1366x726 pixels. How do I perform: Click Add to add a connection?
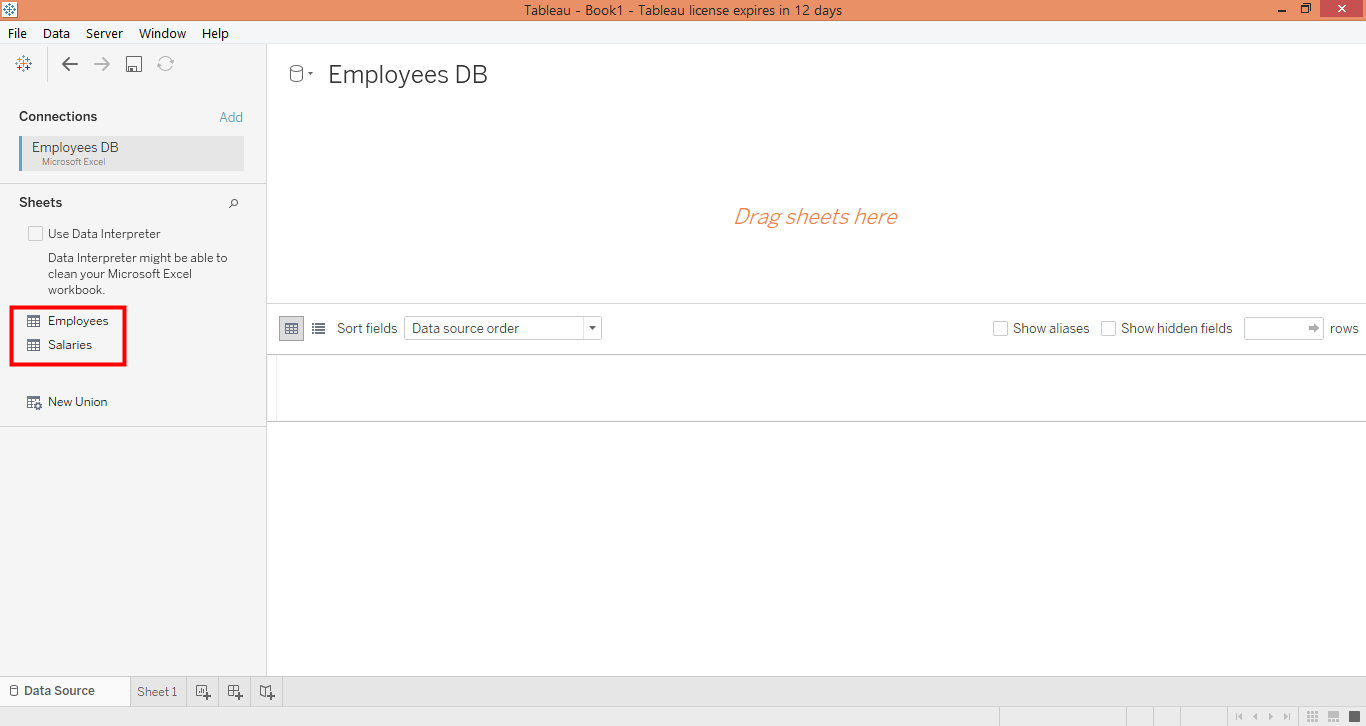click(x=231, y=117)
